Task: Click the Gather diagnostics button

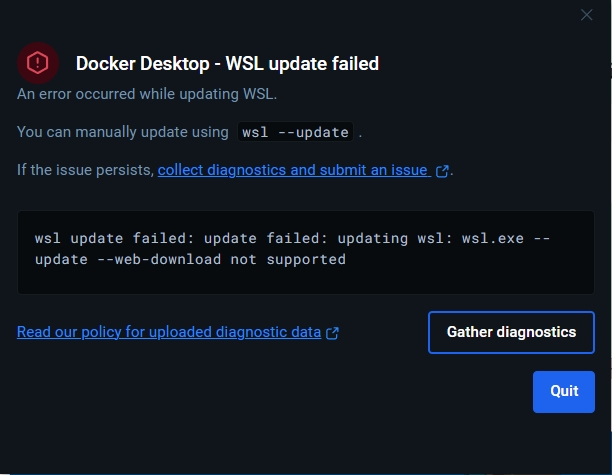Action: tap(511, 333)
